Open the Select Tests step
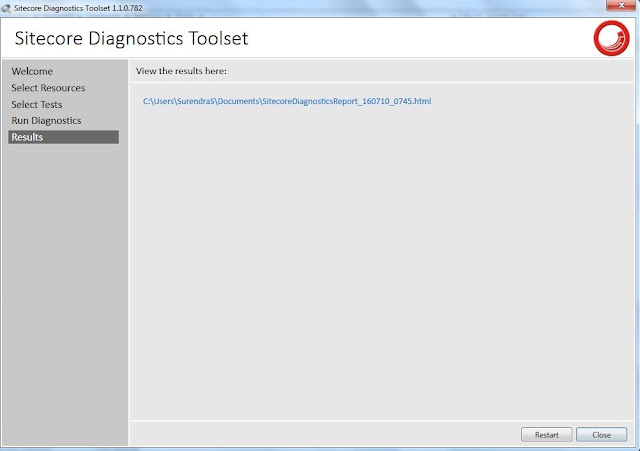Screen dimensions: 640x451 [37, 104]
